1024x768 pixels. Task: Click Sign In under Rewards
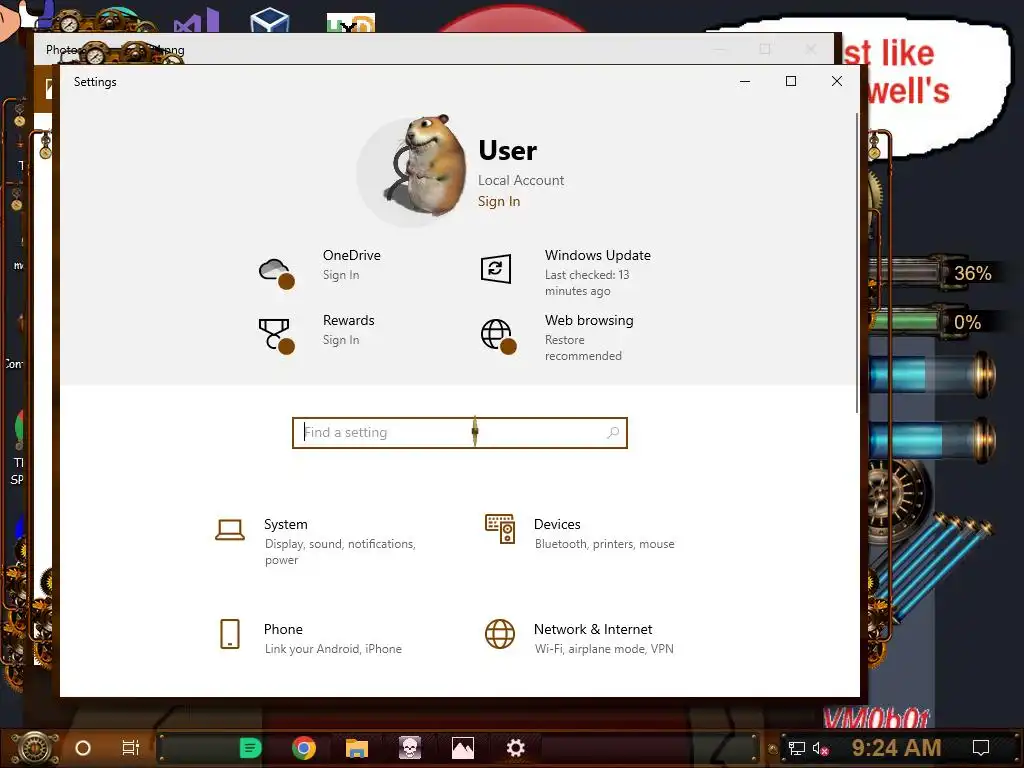(341, 340)
